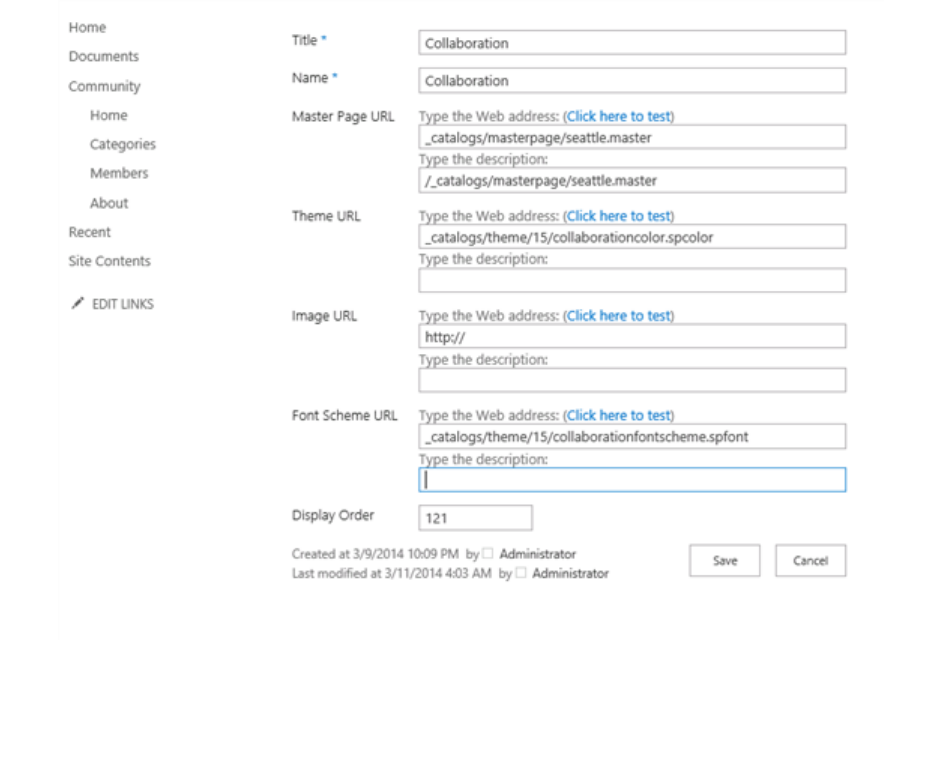
Task: Click the Master Page URL web address field
Action: pos(632,138)
